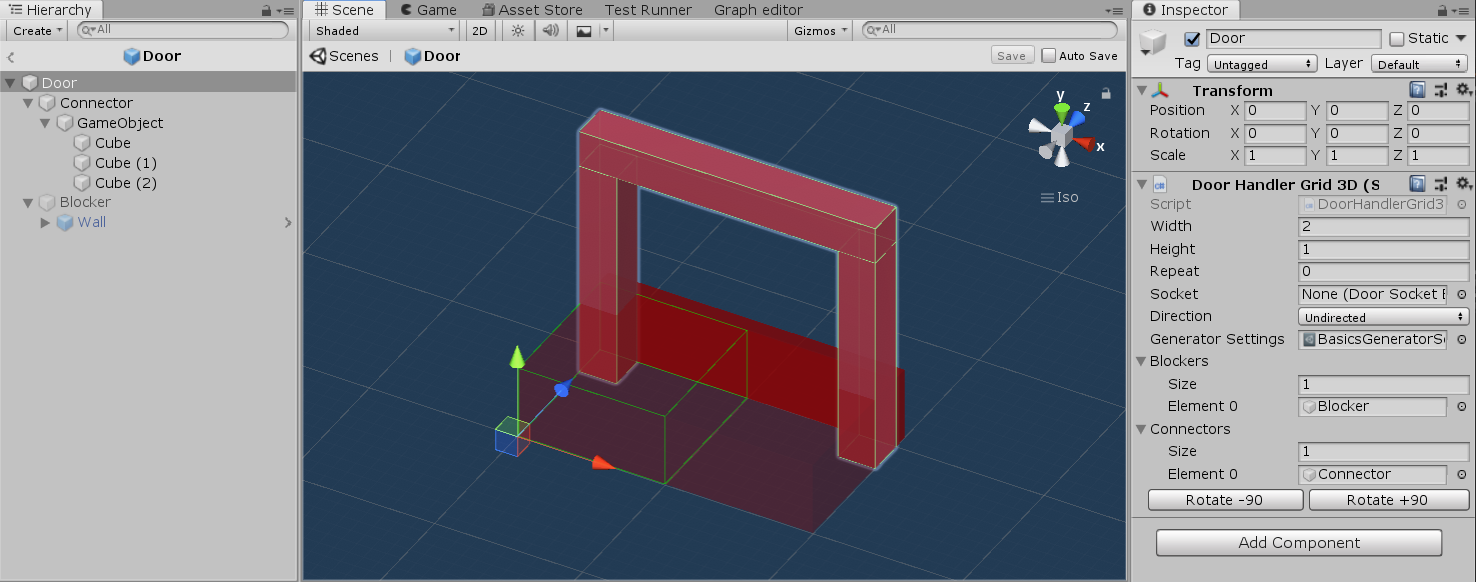The image size is (1476, 582).
Task: Enable the Static checkbox
Action: pyautogui.click(x=1397, y=39)
